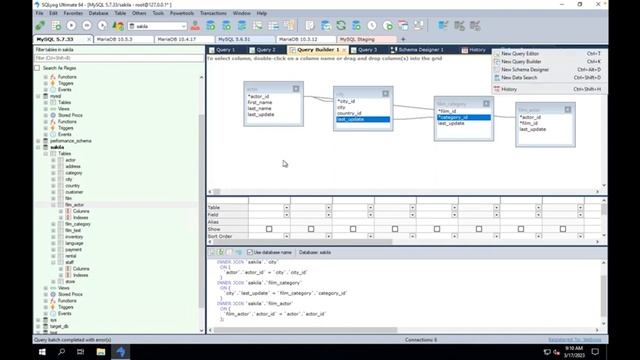Click the green refresh icon in SQL pane toolbar
Image resolution: width=640 pixels, height=360 pixels.
pyautogui.click(x=221, y=252)
